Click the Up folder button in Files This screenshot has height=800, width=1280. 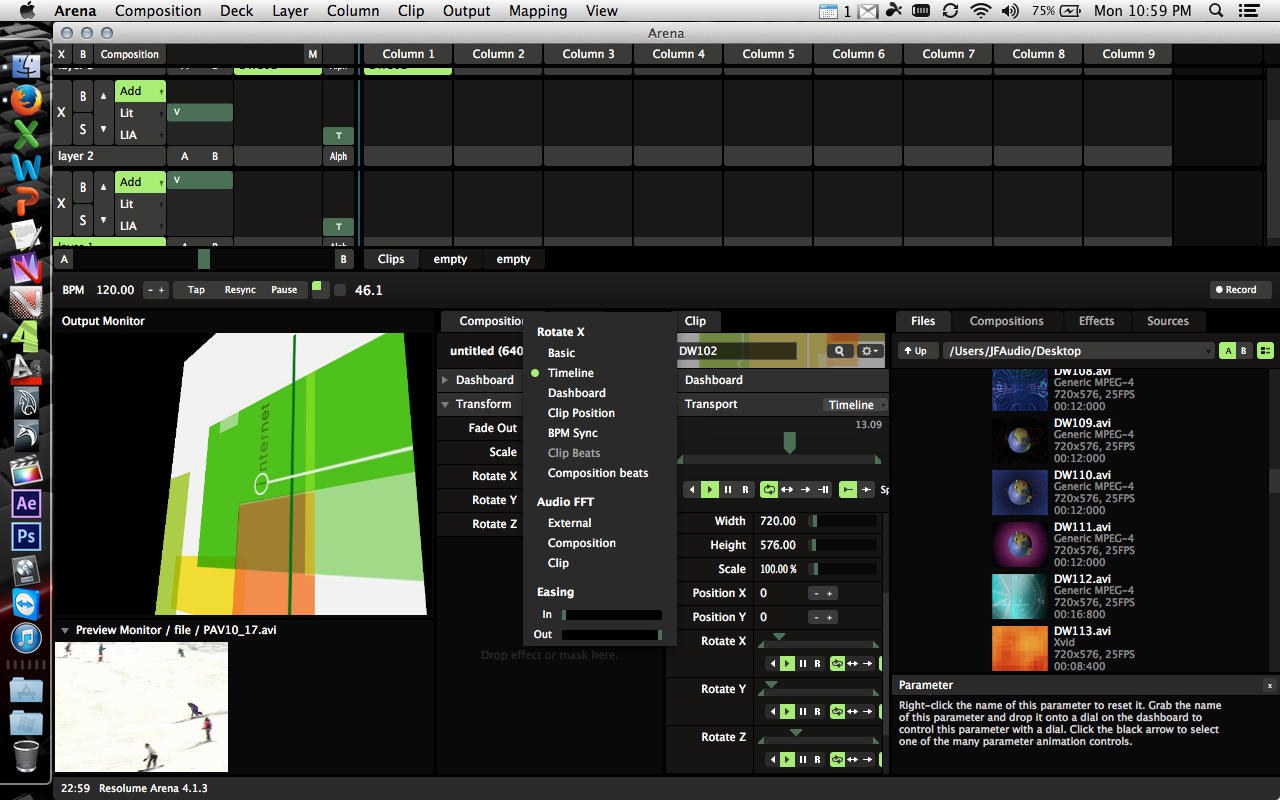tap(919, 351)
